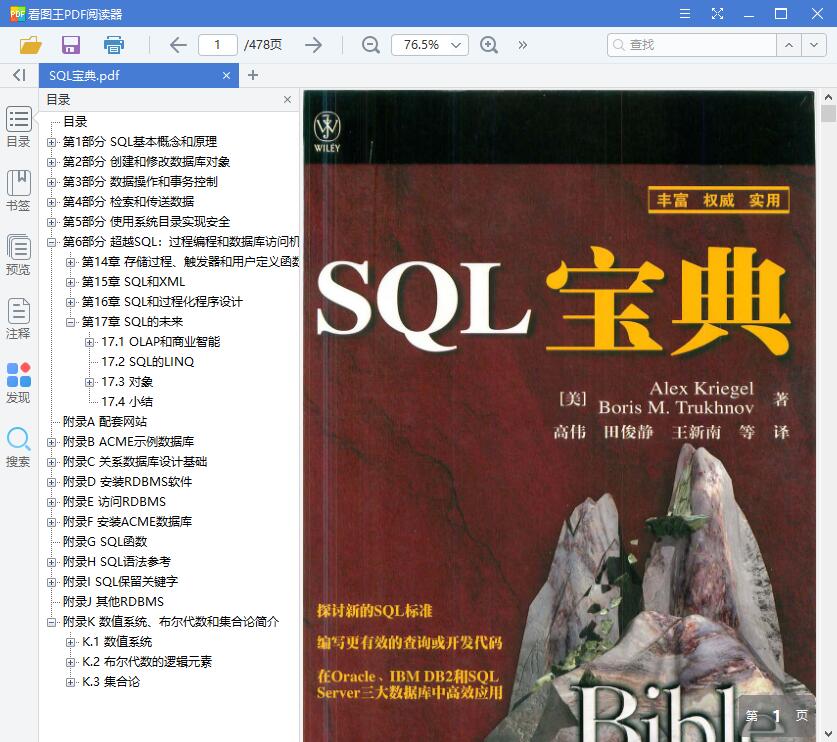Save the document using the floppy disk icon
This screenshot has height=742, width=837.
coord(70,45)
